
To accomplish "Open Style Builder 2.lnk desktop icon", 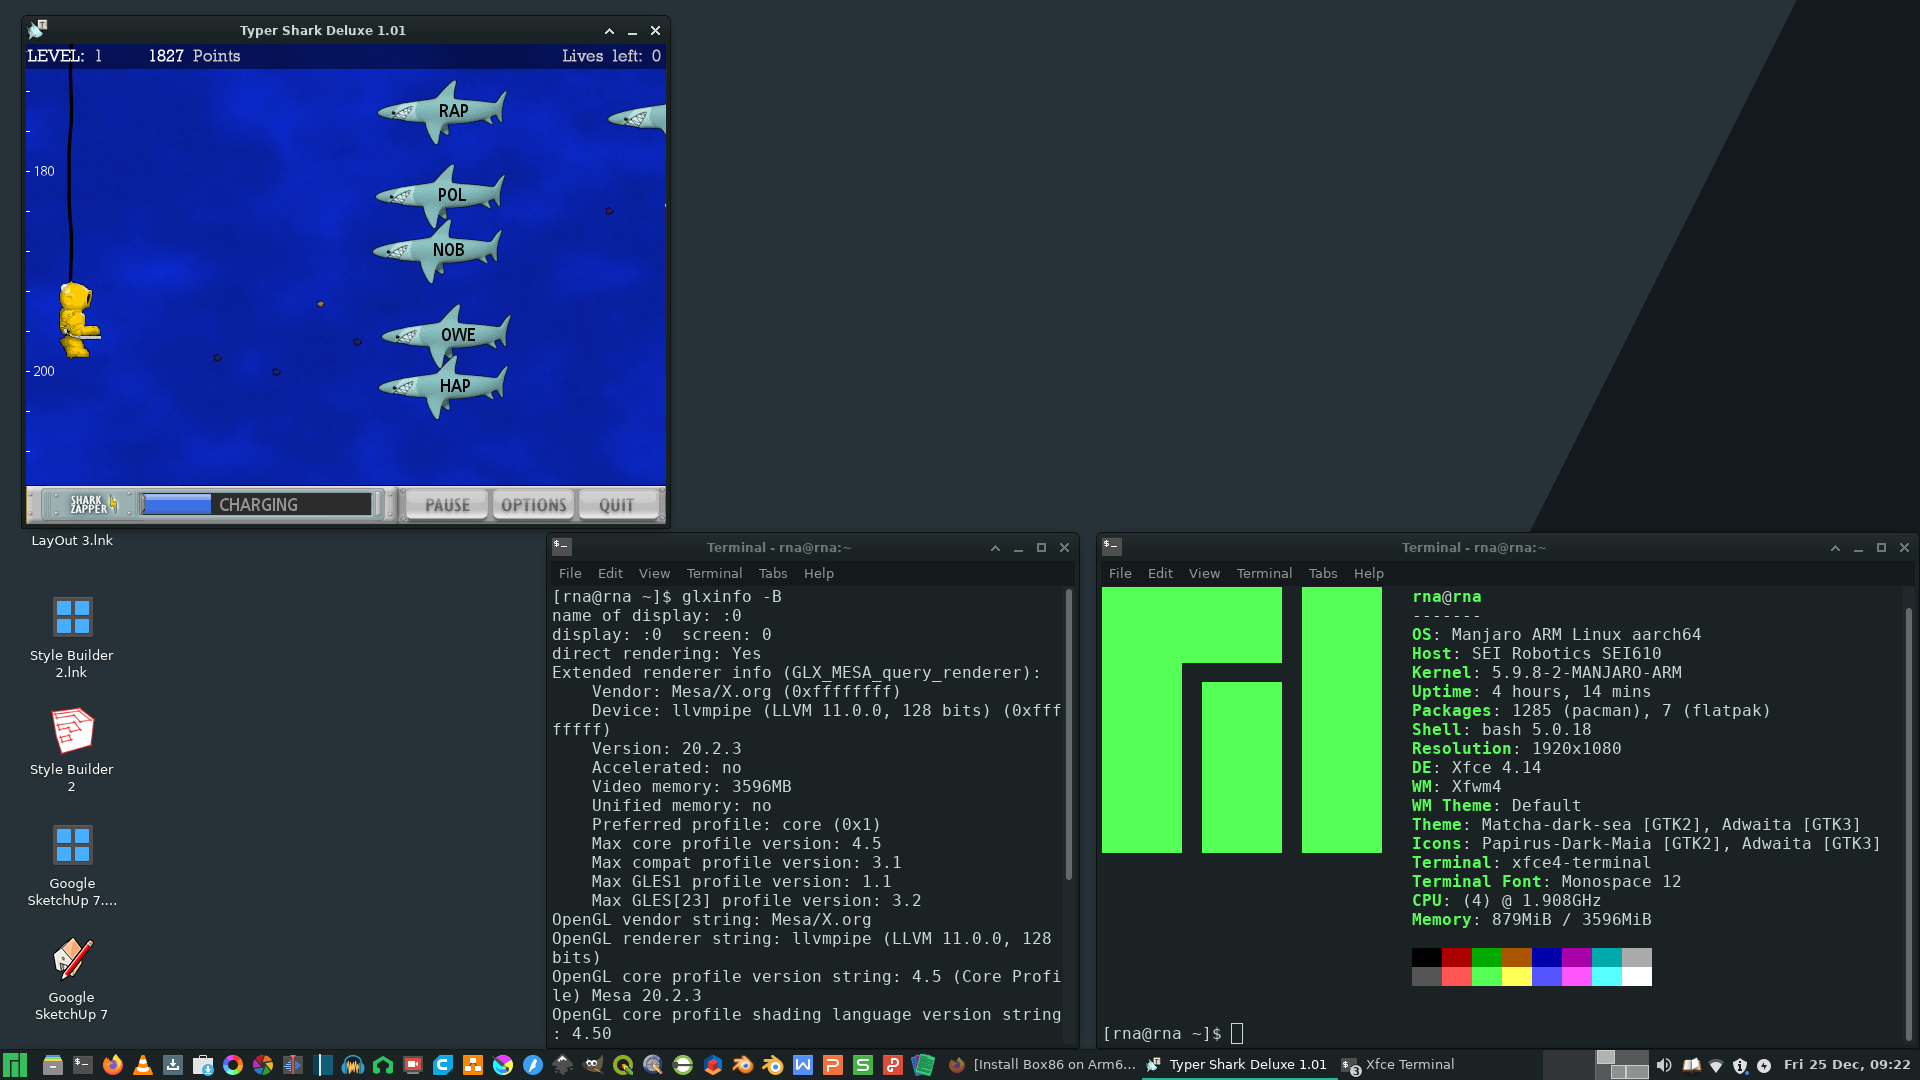I will tap(72, 638).
